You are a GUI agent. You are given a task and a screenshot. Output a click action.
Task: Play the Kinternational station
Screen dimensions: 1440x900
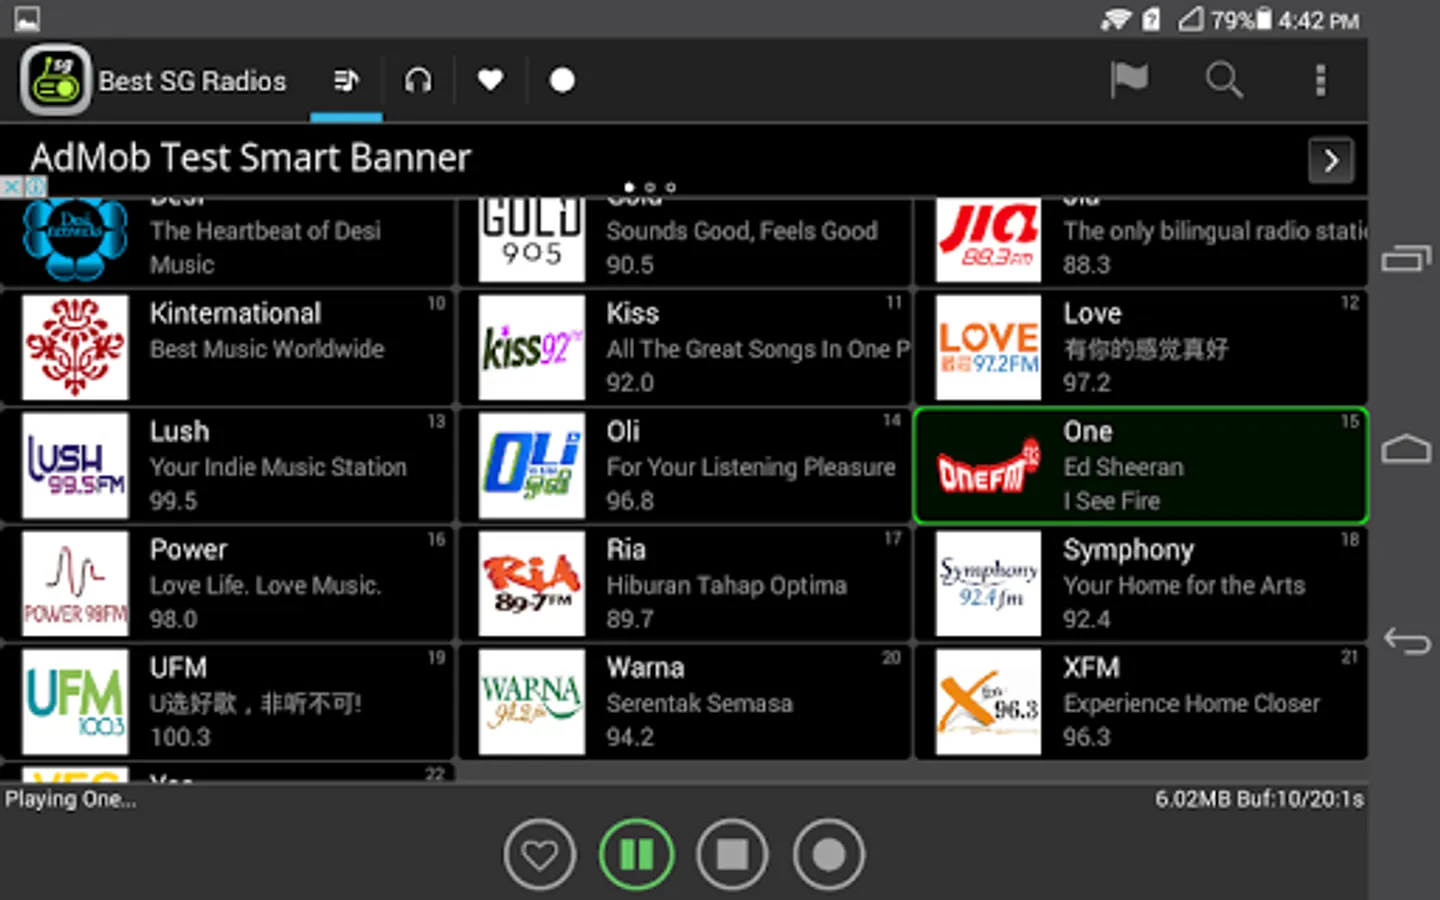coord(227,347)
